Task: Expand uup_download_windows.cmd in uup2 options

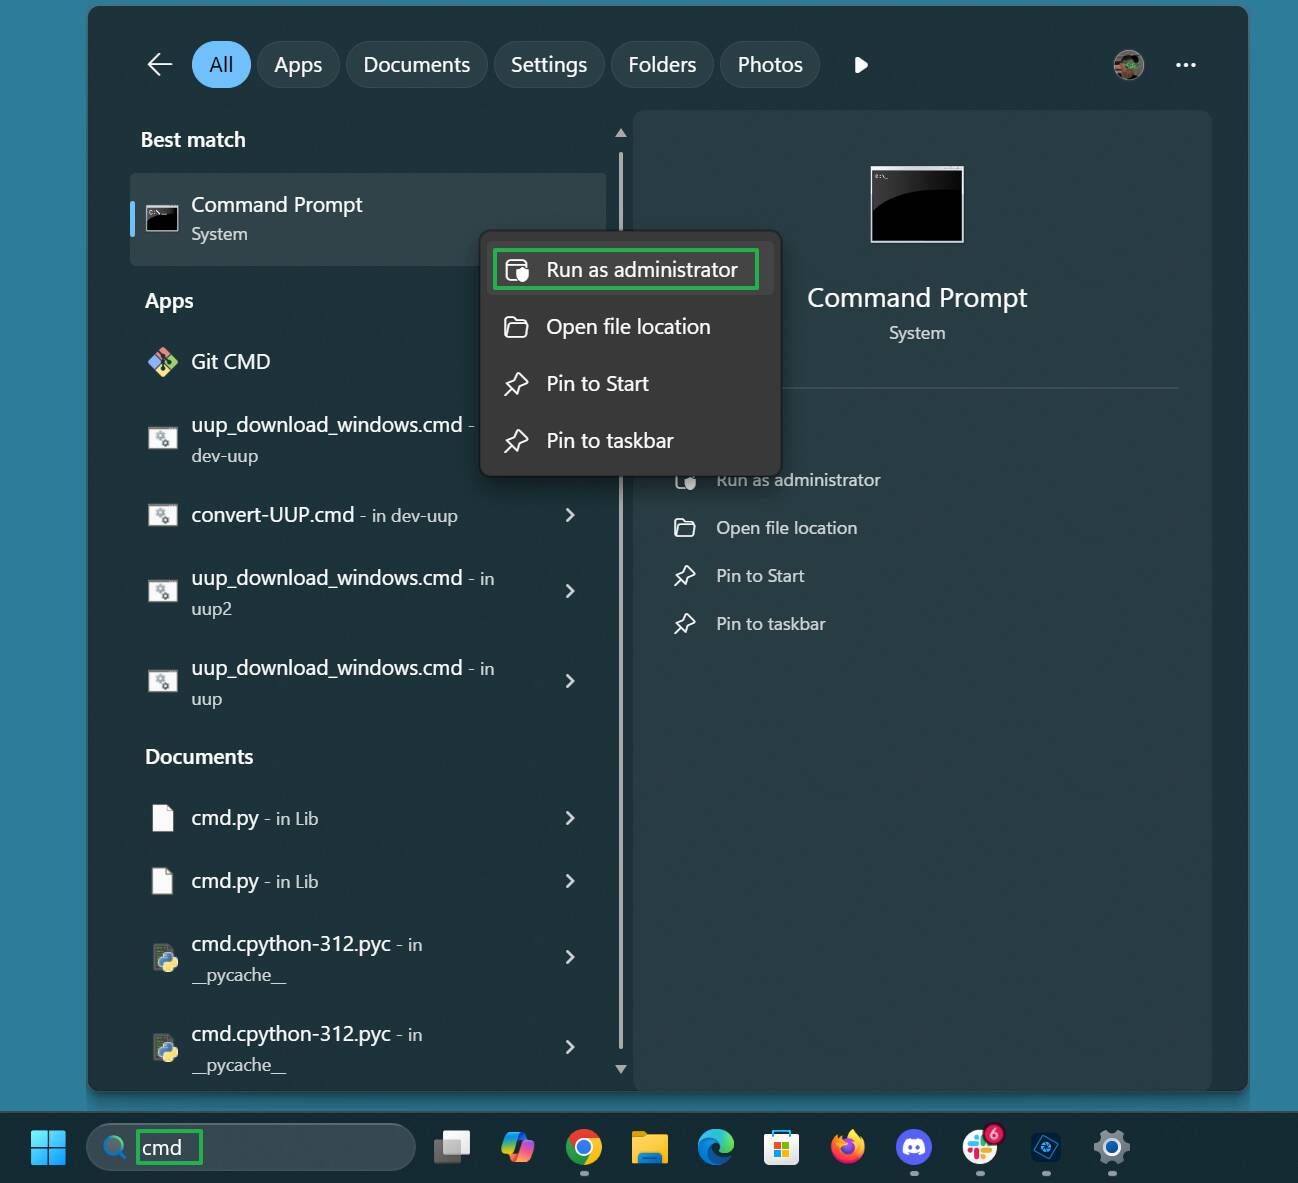Action: 570,591
